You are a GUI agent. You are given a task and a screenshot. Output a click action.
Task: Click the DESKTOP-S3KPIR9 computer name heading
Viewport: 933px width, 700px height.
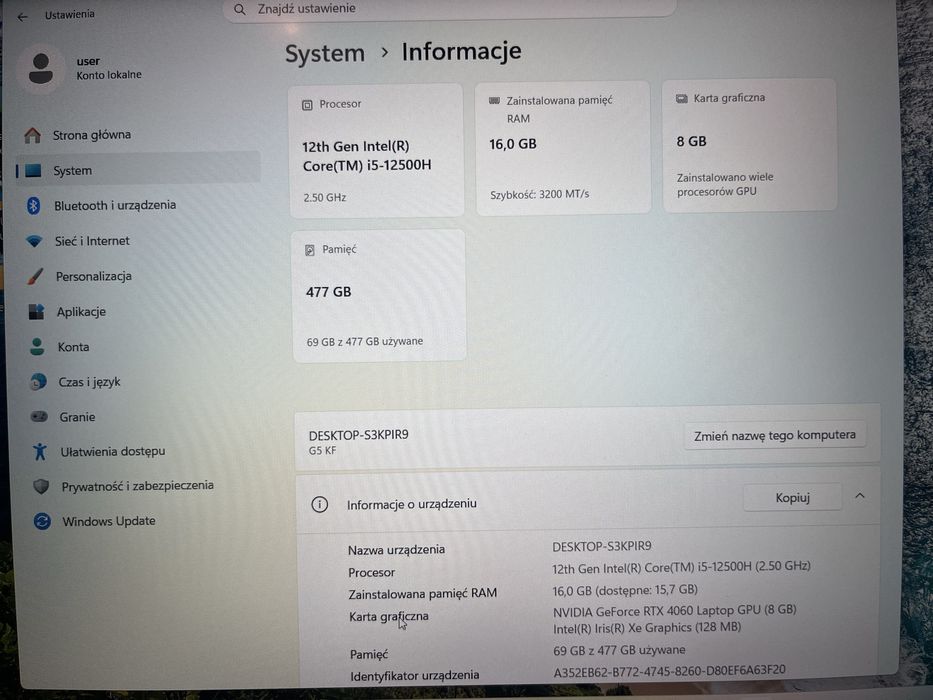359,435
